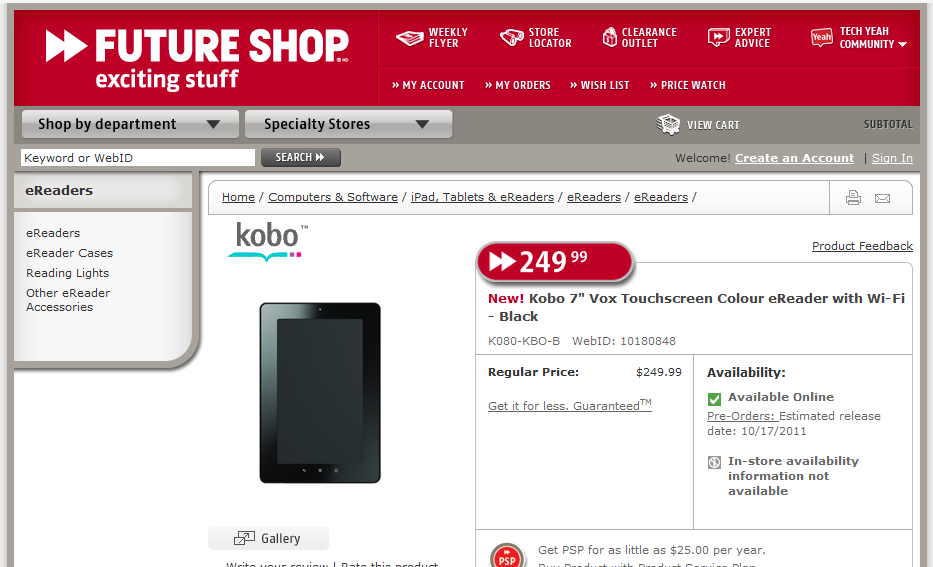Click the Tech Yeah speech-bubble icon

(822, 37)
